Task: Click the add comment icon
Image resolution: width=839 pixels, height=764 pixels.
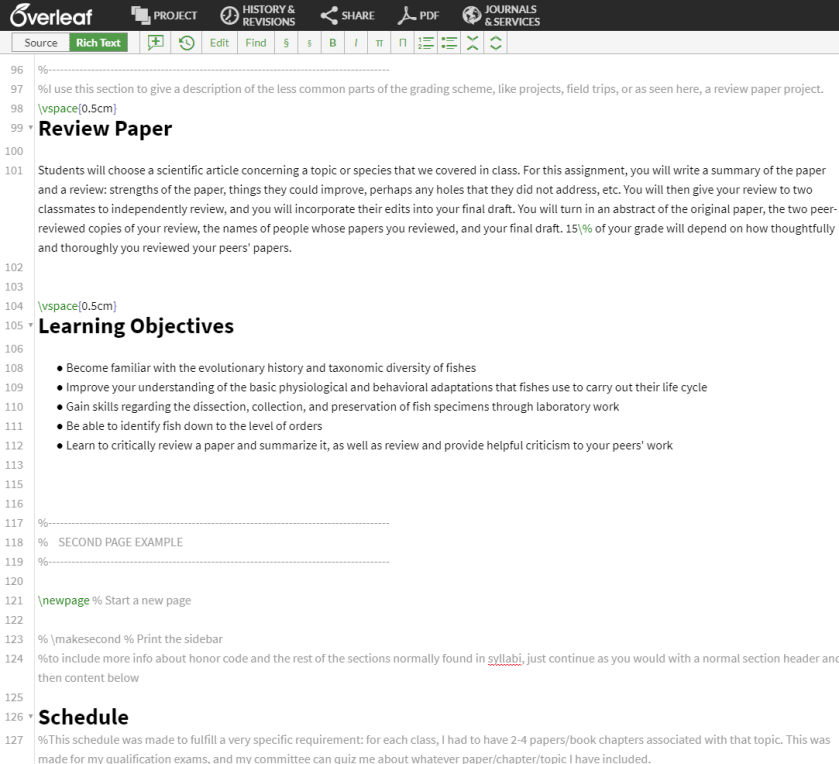Action: click(x=155, y=43)
